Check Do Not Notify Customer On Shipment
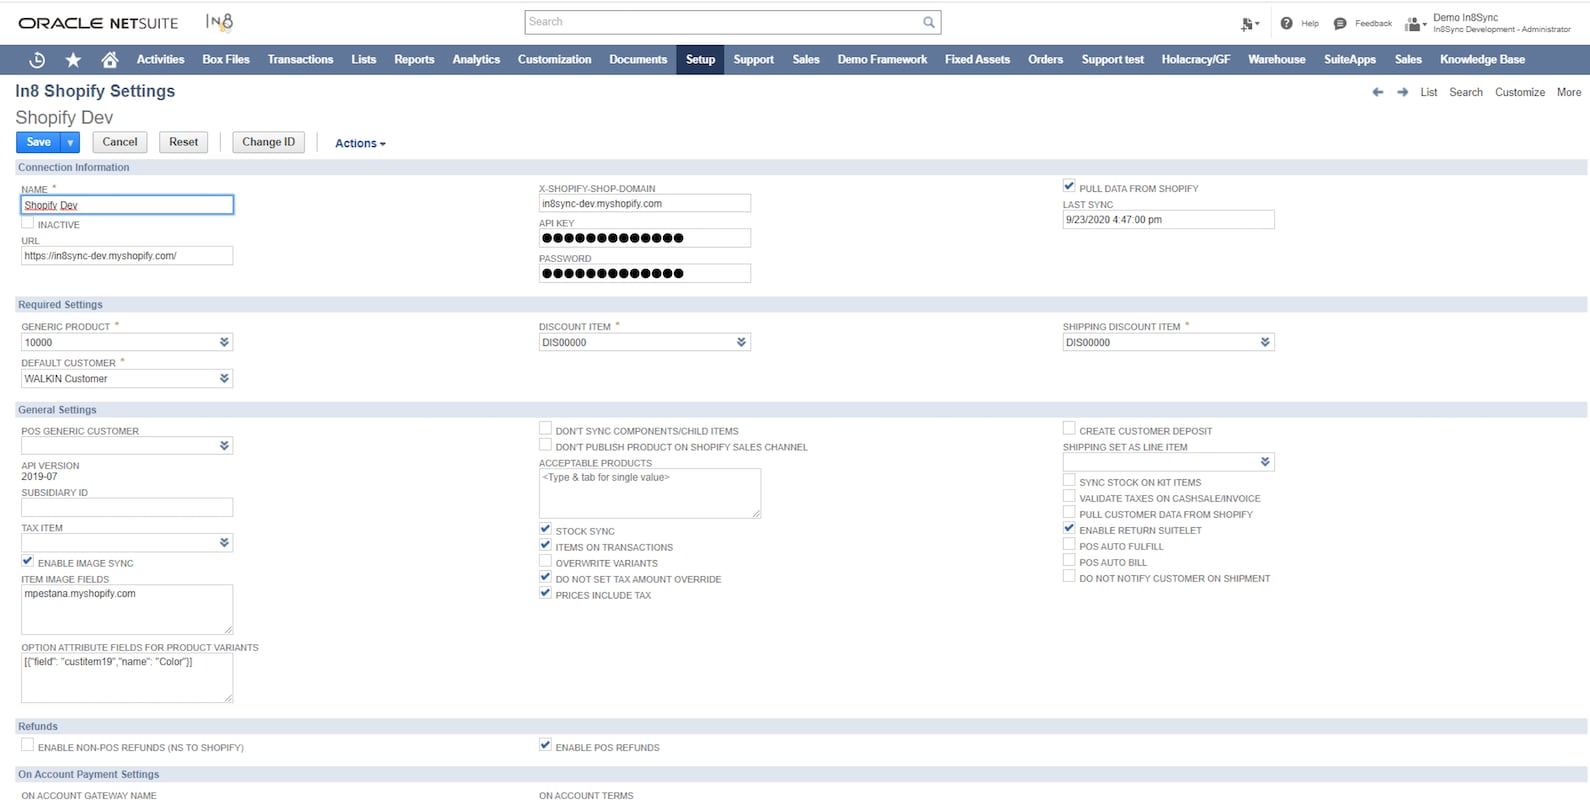 coord(1069,576)
